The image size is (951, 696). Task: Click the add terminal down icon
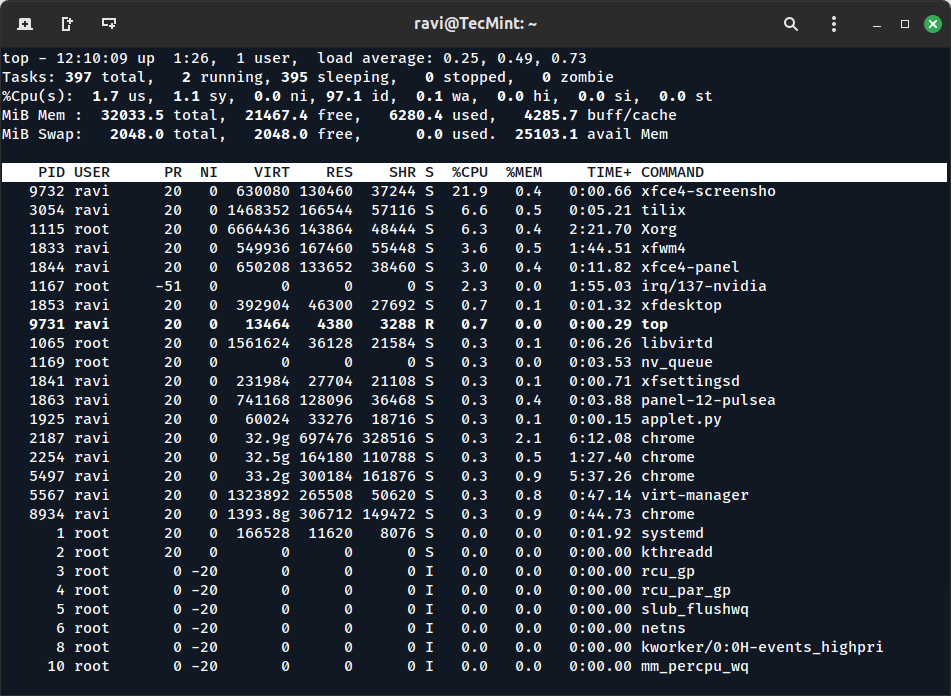(109, 24)
